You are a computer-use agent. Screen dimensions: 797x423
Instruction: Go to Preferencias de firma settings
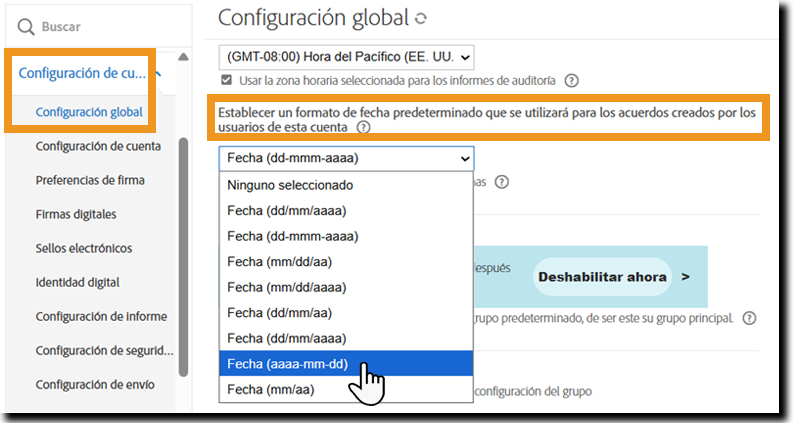90,180
